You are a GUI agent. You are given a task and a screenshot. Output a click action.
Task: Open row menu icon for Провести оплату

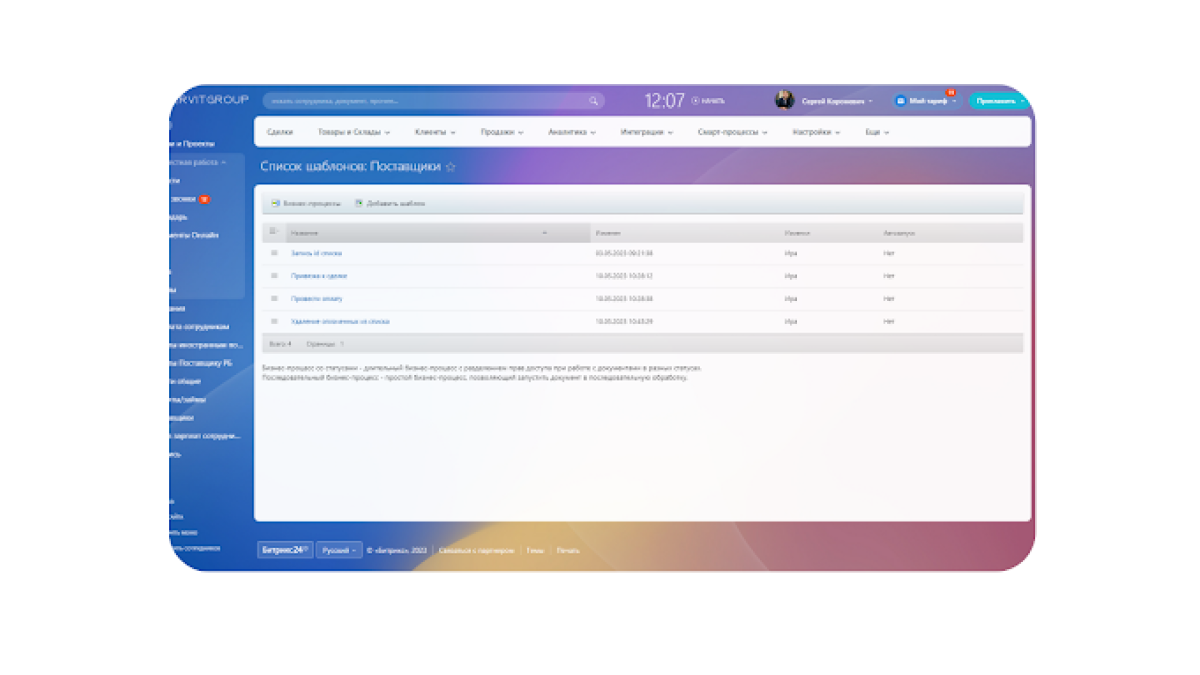[274, 299]
